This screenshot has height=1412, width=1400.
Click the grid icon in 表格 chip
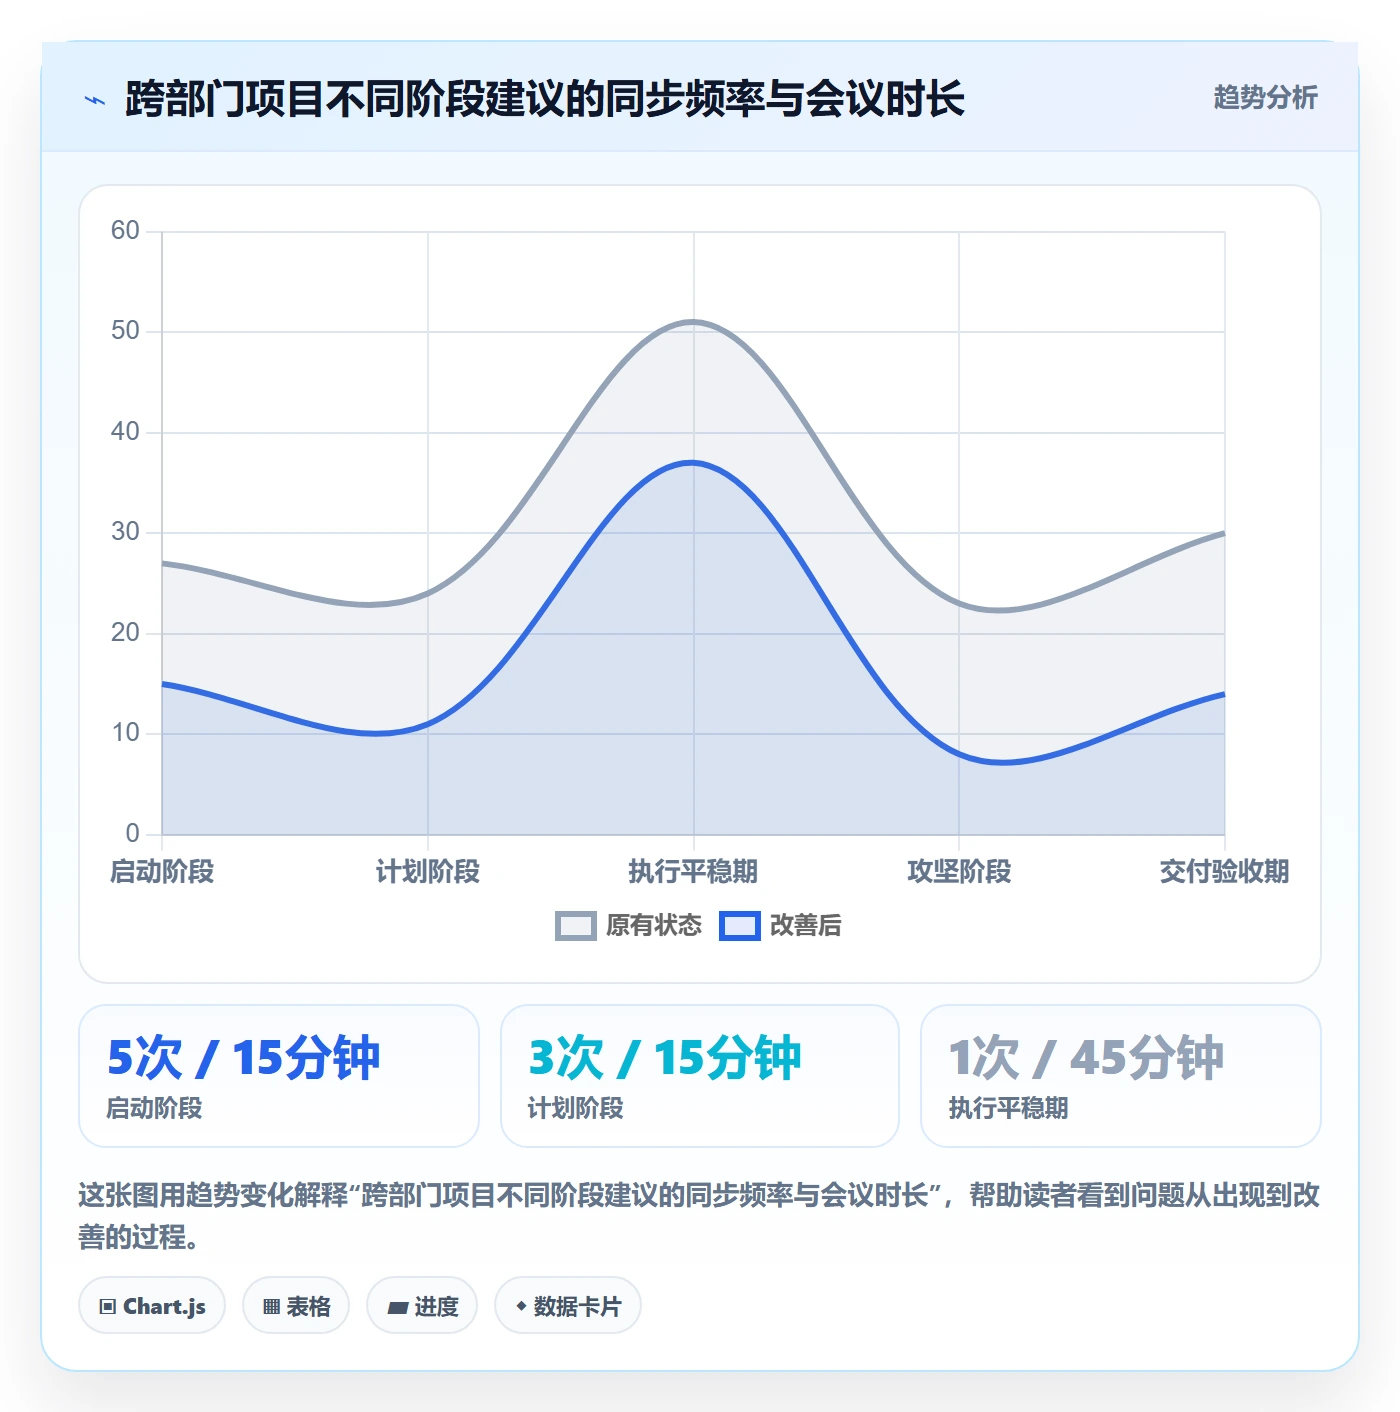[x=271, y=1307]
